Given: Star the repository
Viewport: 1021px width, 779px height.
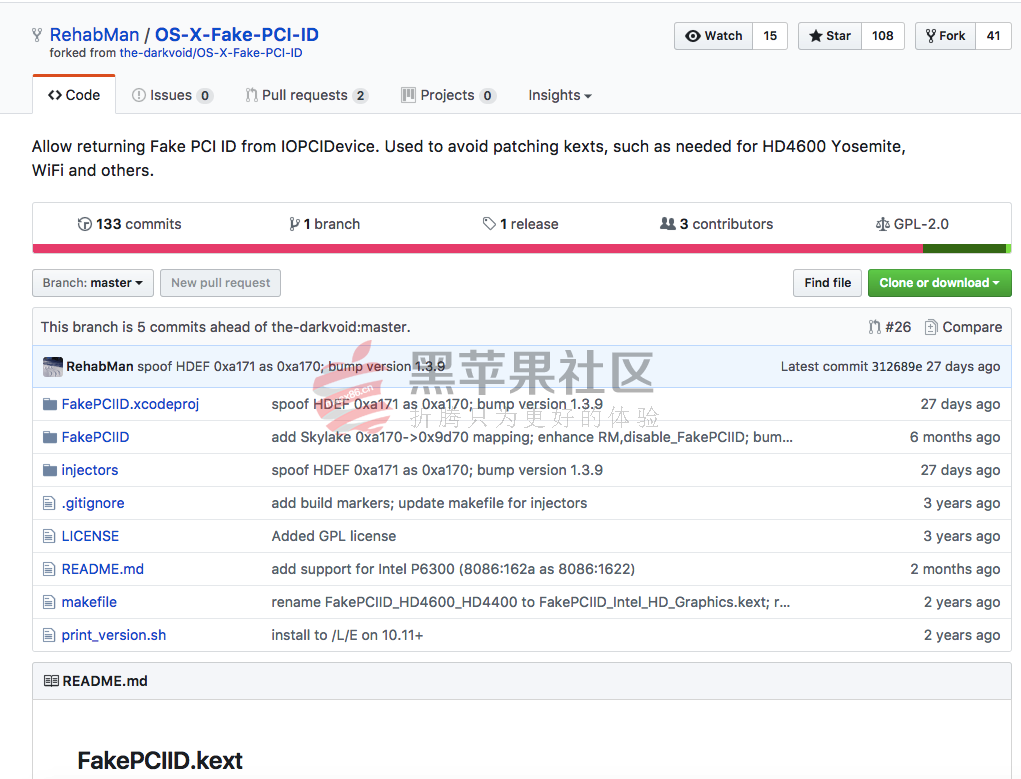Looking at the screenshot, I should point(830,36).
